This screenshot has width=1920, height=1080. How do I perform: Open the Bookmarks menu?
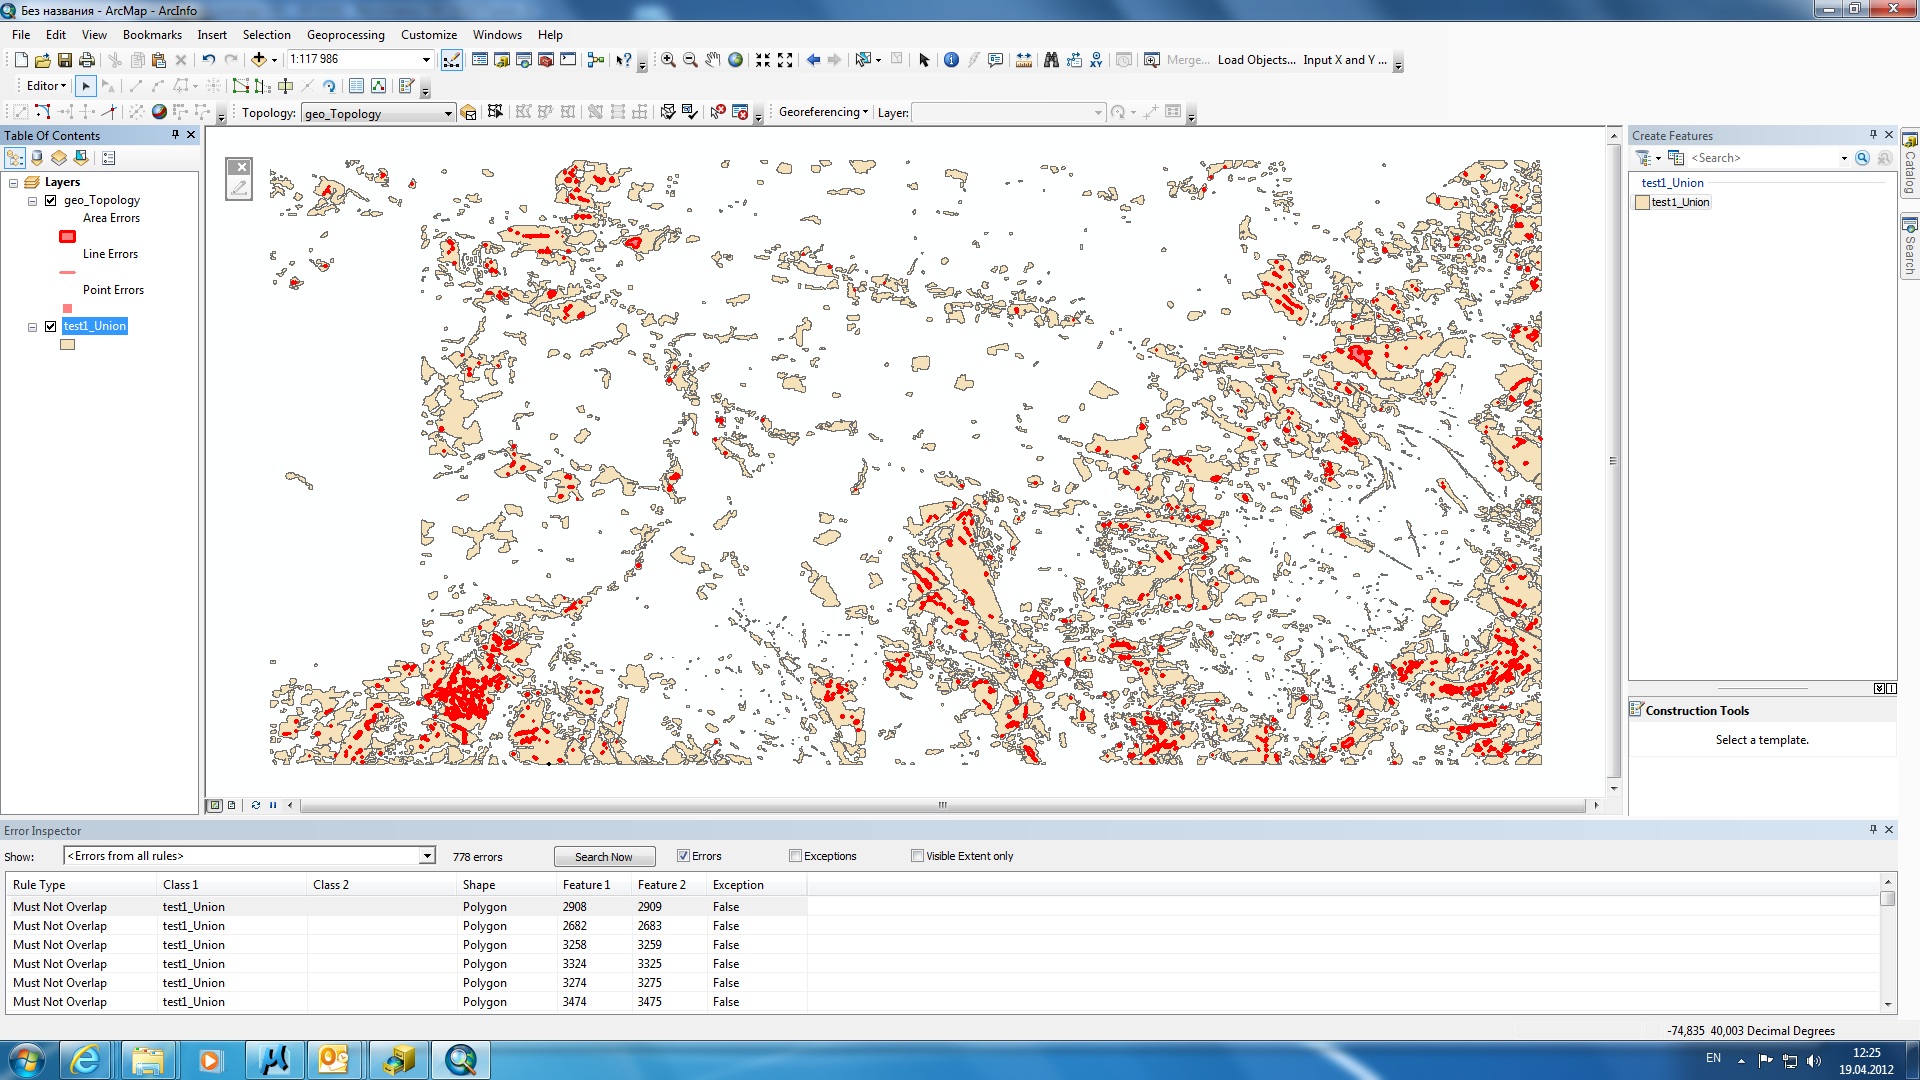pos(152,34)
